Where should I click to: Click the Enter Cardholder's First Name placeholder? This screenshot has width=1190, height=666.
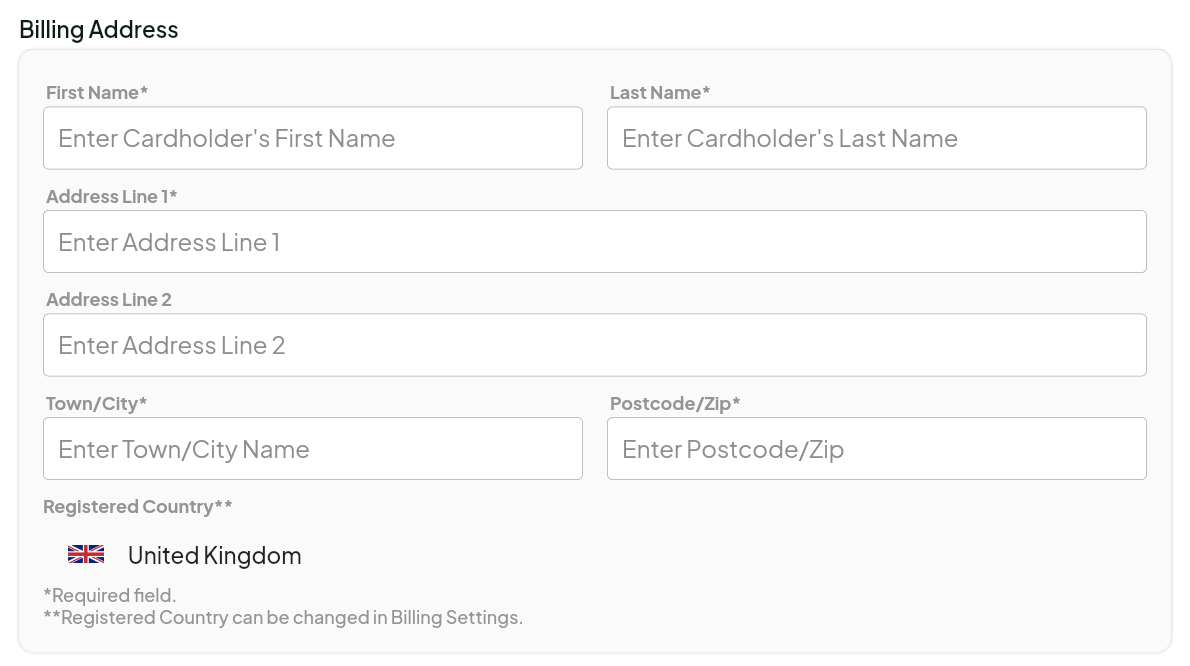click(227, 138)
